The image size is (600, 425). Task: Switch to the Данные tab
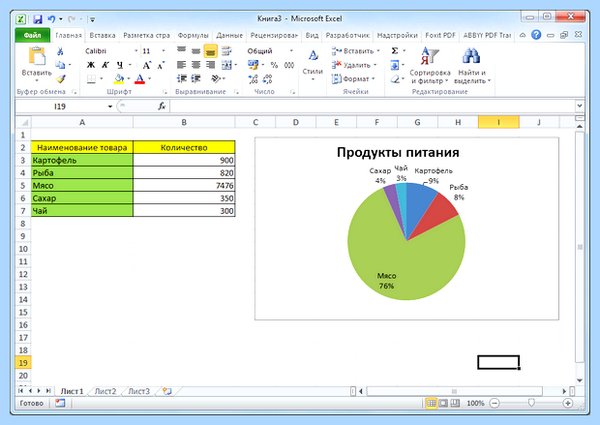(229, 35)
